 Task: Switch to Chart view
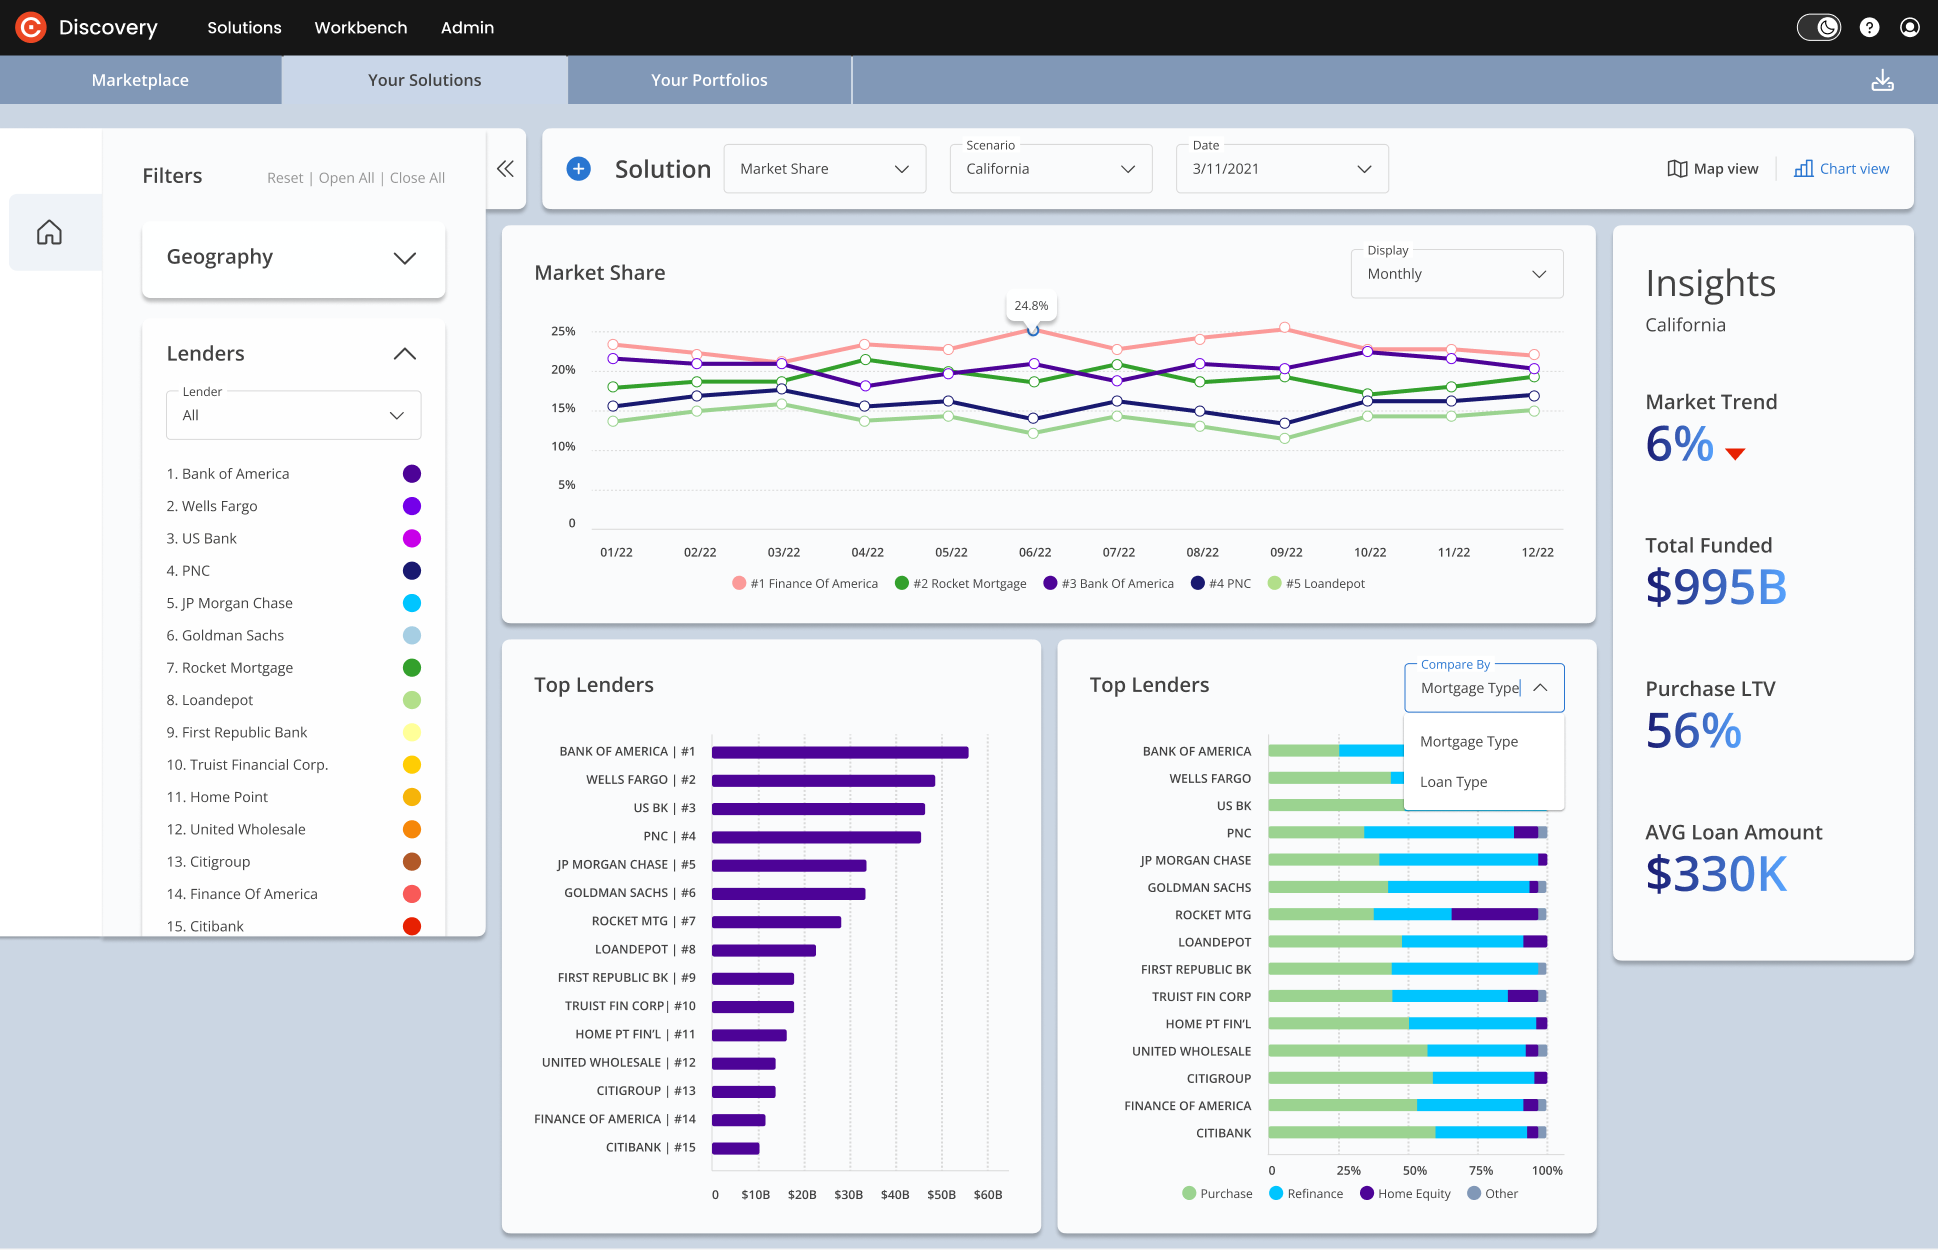click(x=1841, y=169)
